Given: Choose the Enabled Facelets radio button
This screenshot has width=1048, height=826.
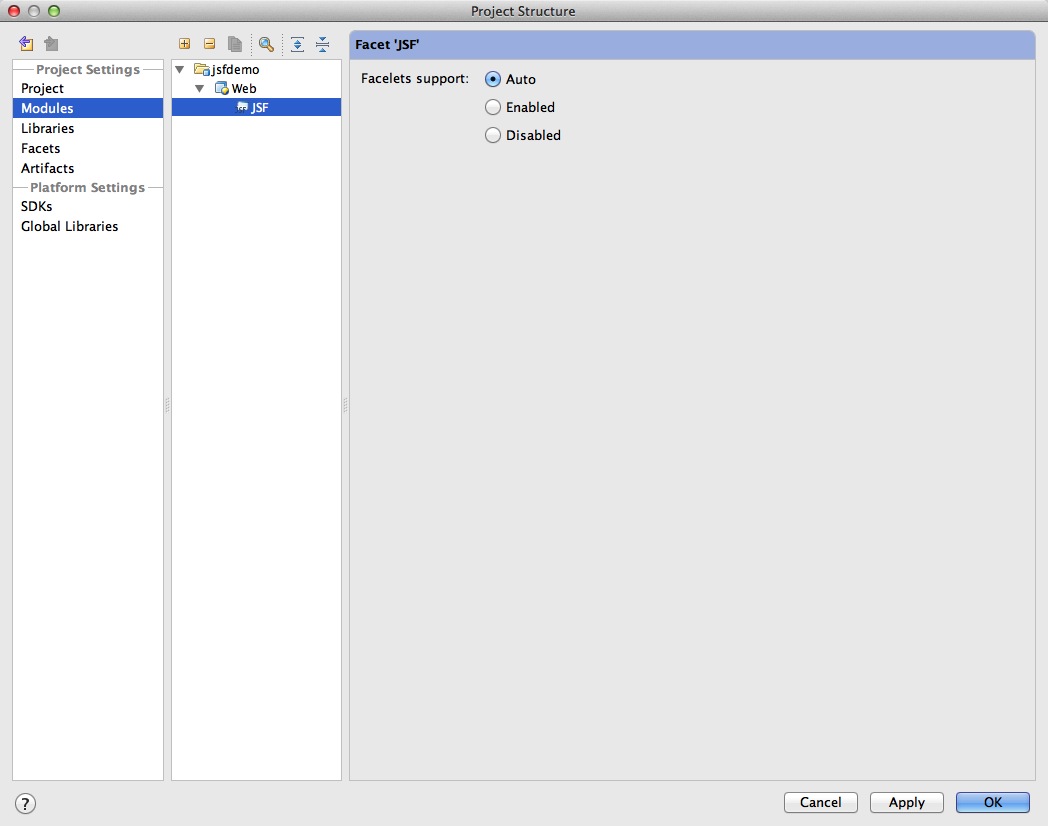Looking at the screenshot, I should (492, 107).
